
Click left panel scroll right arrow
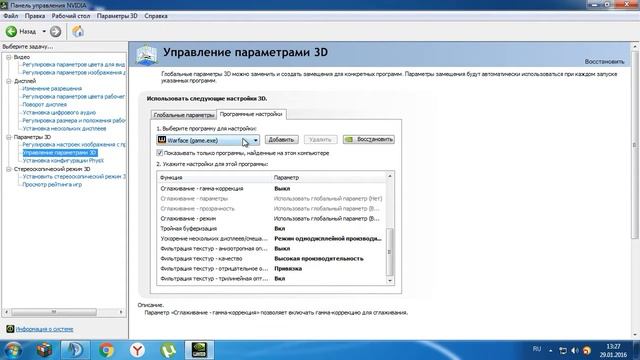click(x=121, y=312)
